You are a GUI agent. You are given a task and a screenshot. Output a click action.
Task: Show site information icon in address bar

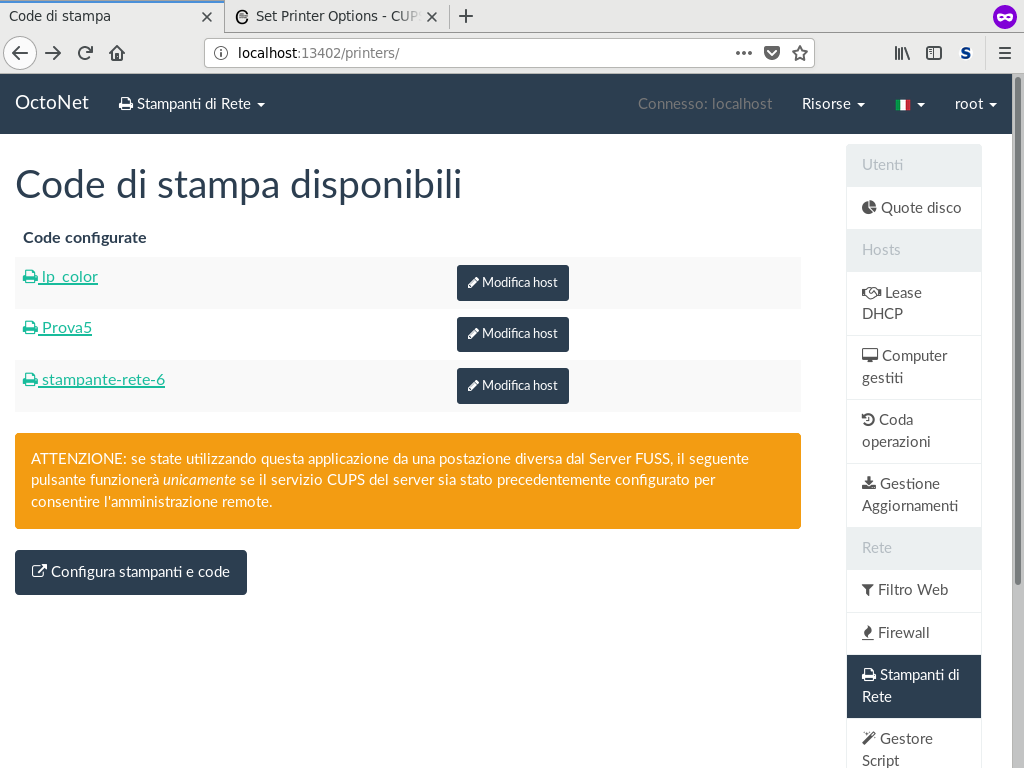pos(221,53)
